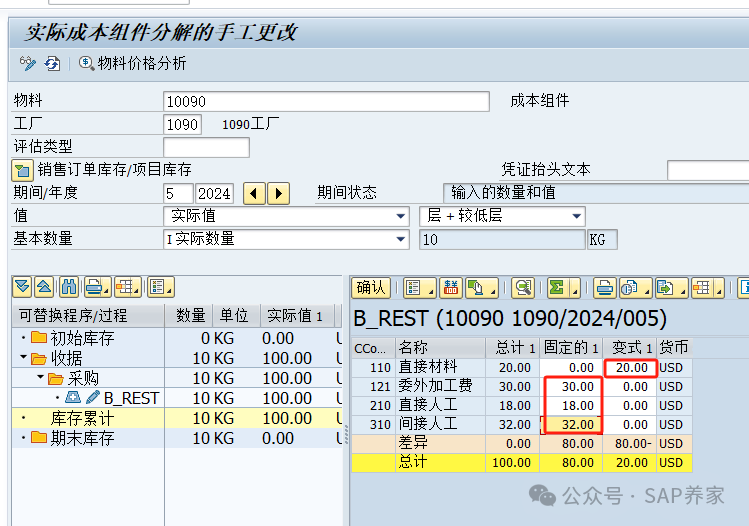Image resolution: width=749 pixels, height=526 pixels.
Task: Open the left print icon dropdown arrow
Action: (107, 290)
